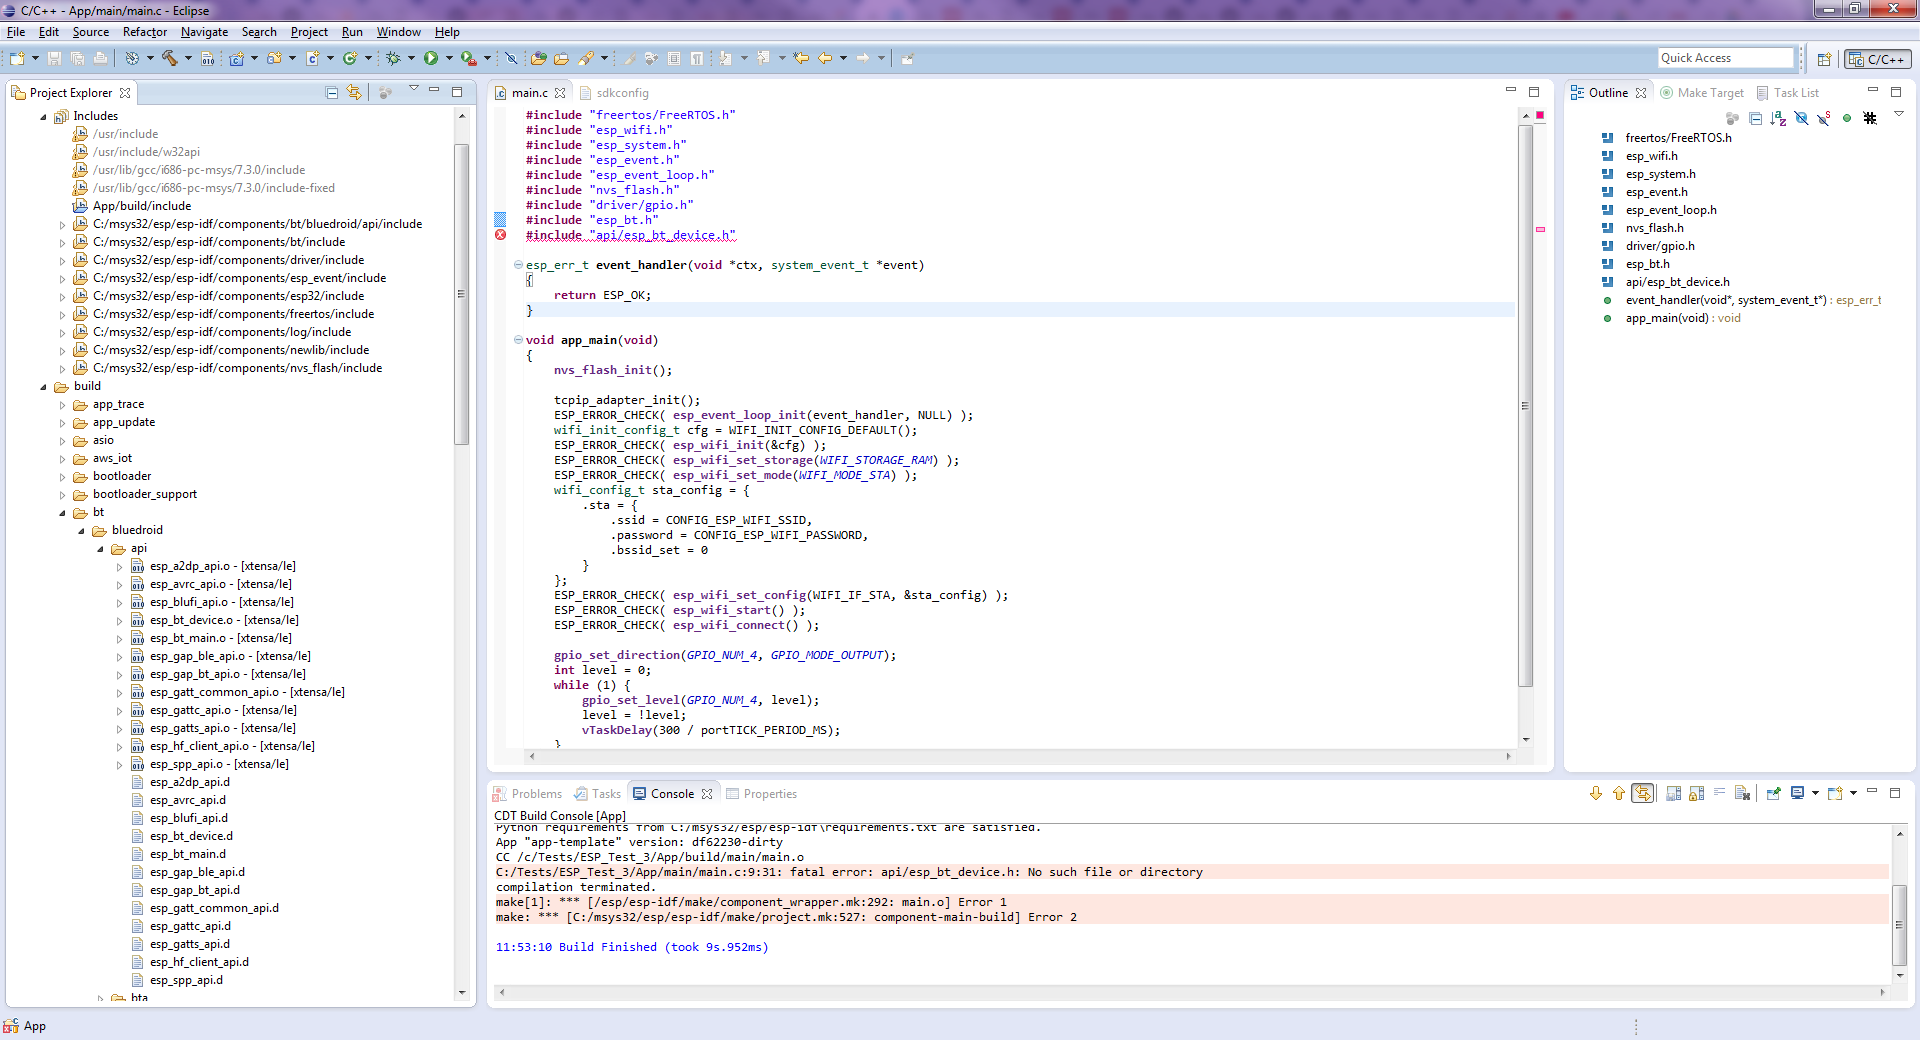The image size is (1920, 1040).
Task: Sort Outline alphabetically
Action: [1778, 118]
